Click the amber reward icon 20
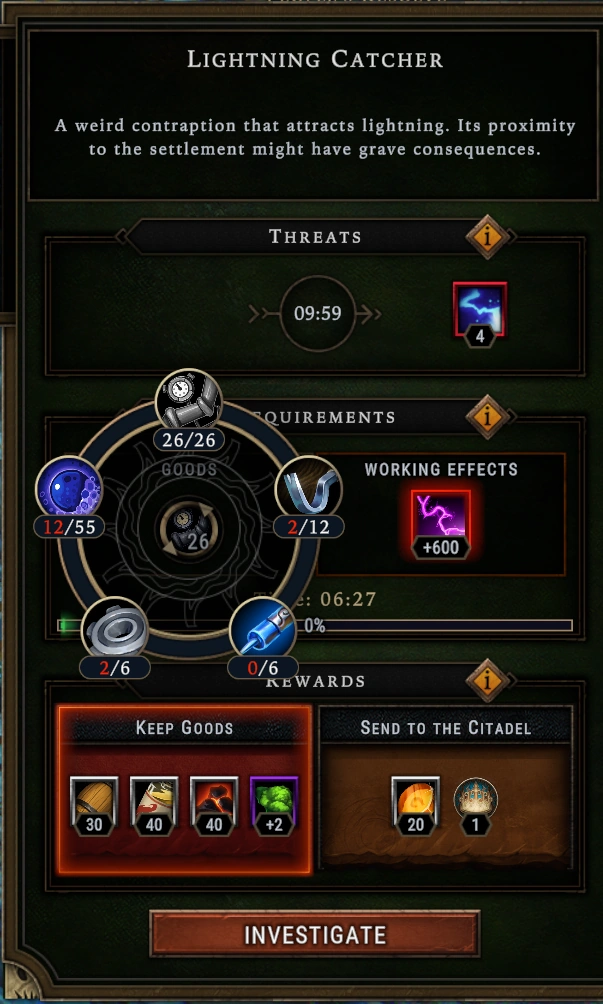Viewport: 603px width, 1004px height. coord(415,806)
